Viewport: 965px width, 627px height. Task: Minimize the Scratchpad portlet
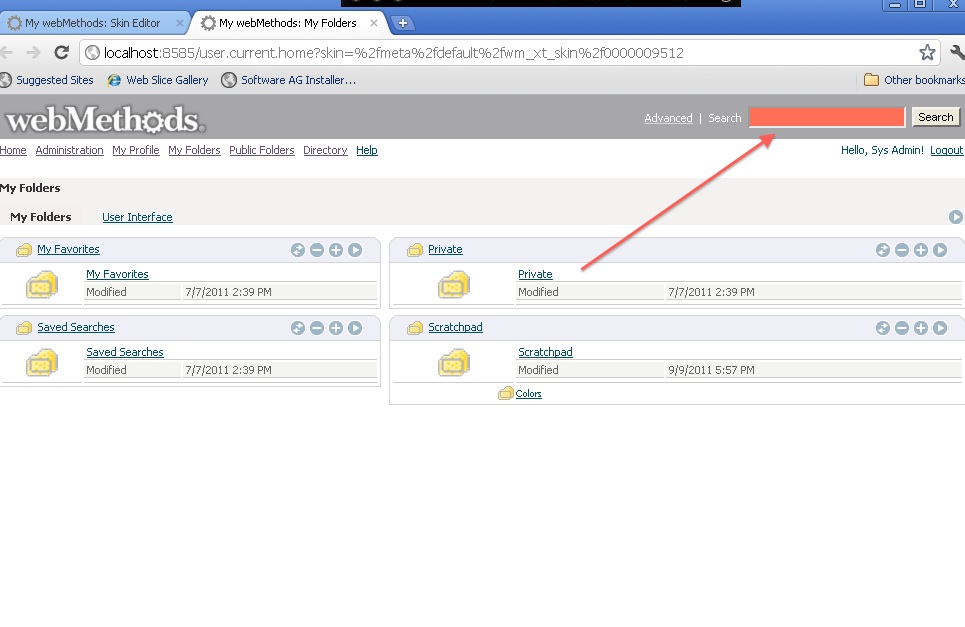click(x=902, y=328)
